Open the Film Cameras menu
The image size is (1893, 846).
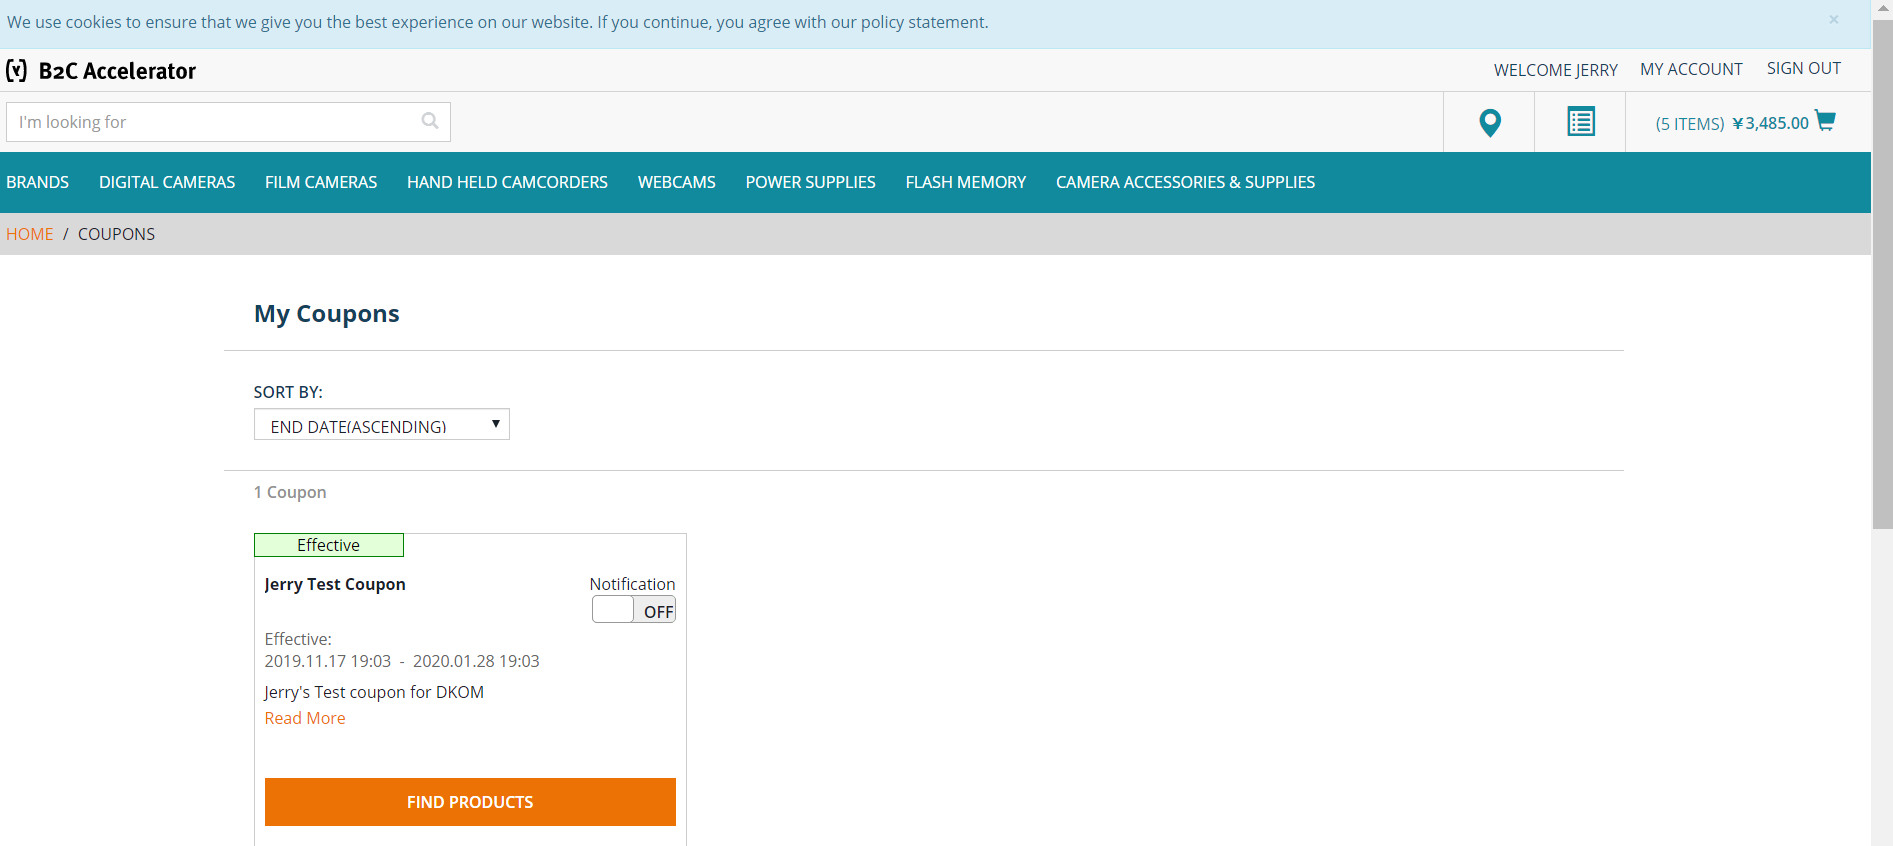click(321, 182)
